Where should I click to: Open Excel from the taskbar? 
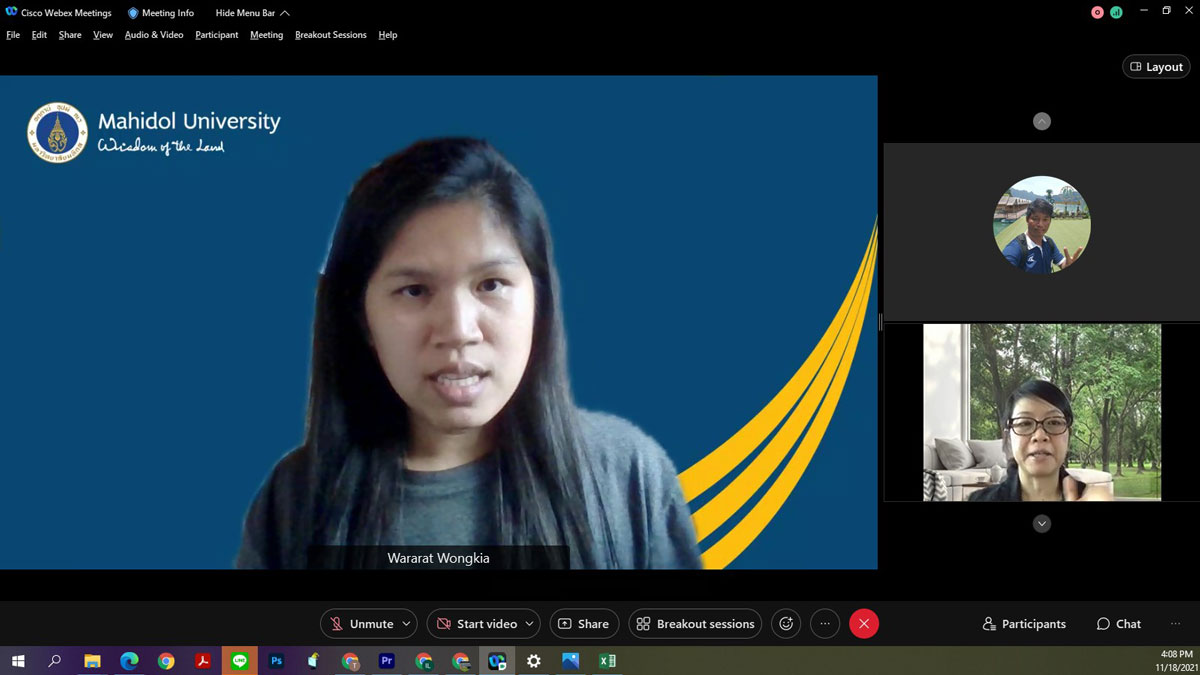click(607, 661)
